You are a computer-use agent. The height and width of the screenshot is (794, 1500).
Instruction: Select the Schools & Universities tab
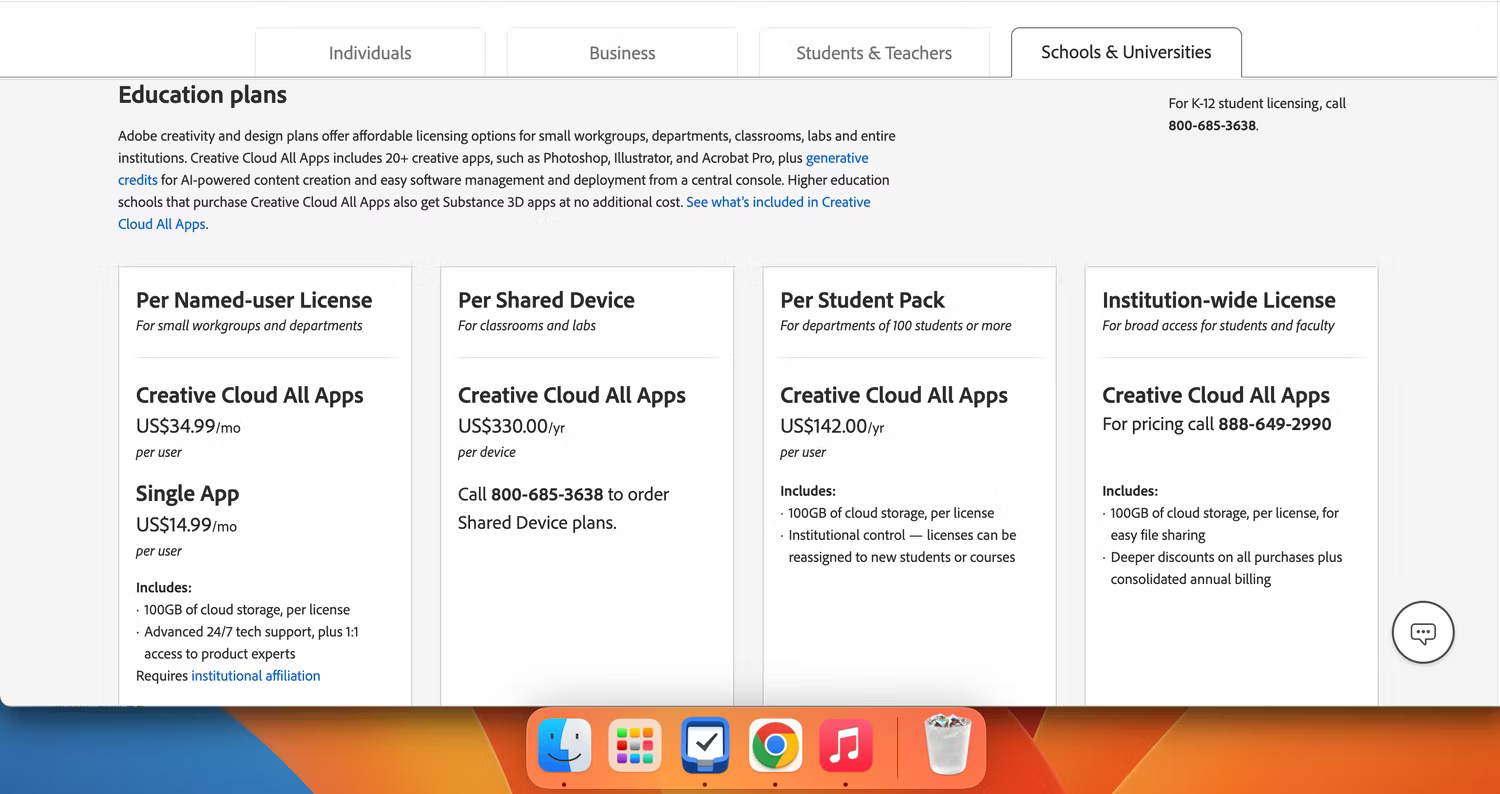(1125, 51)
